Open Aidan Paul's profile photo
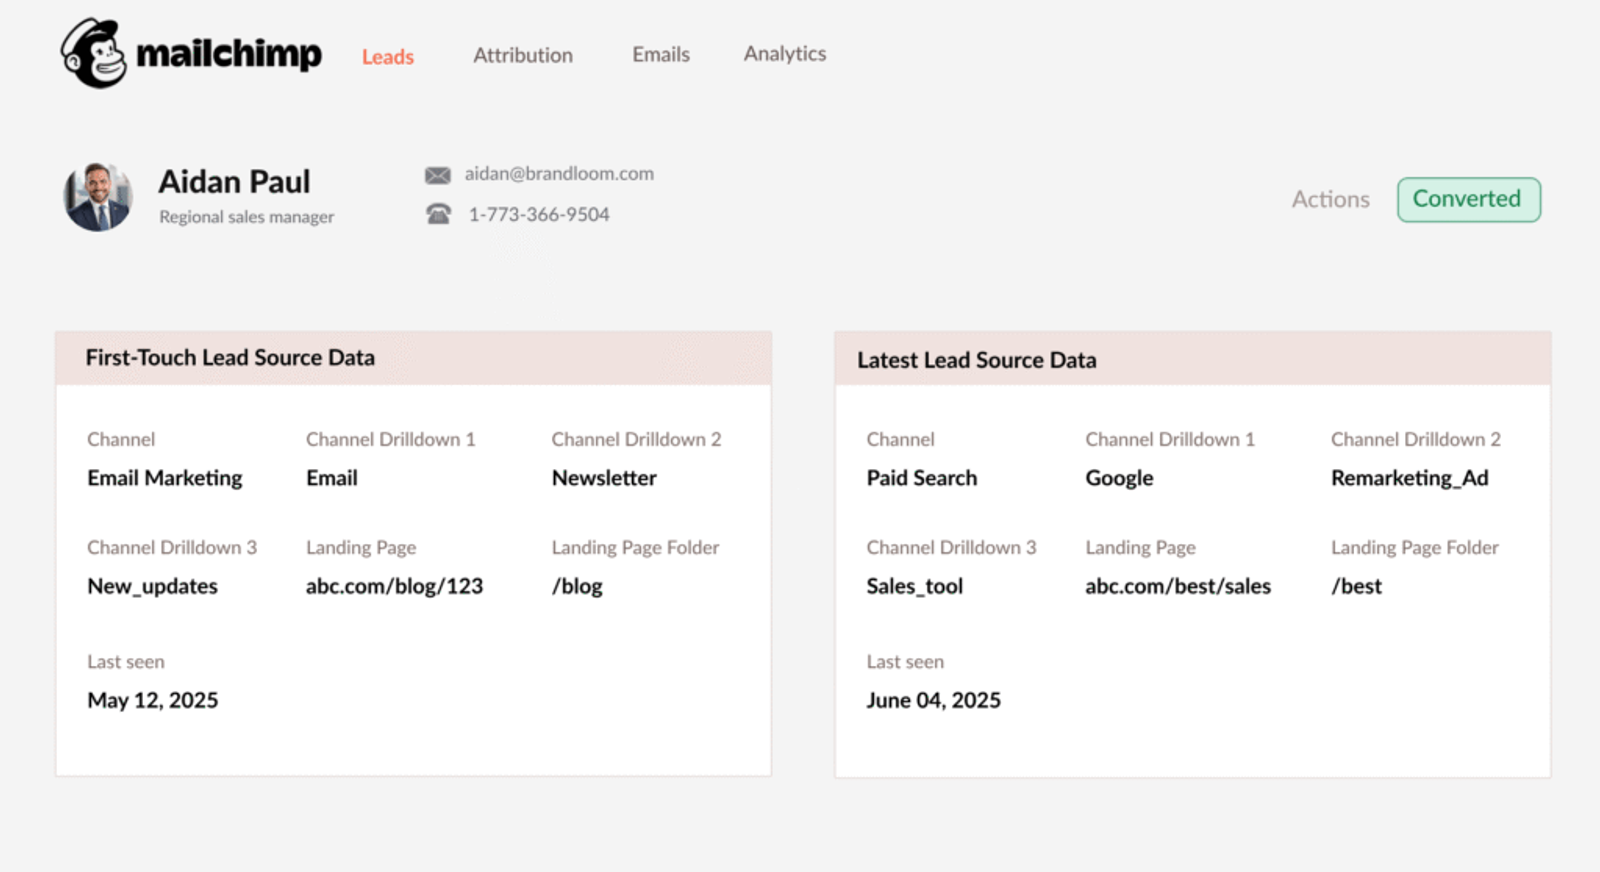 pyautogui.click(x=98, y=197)
